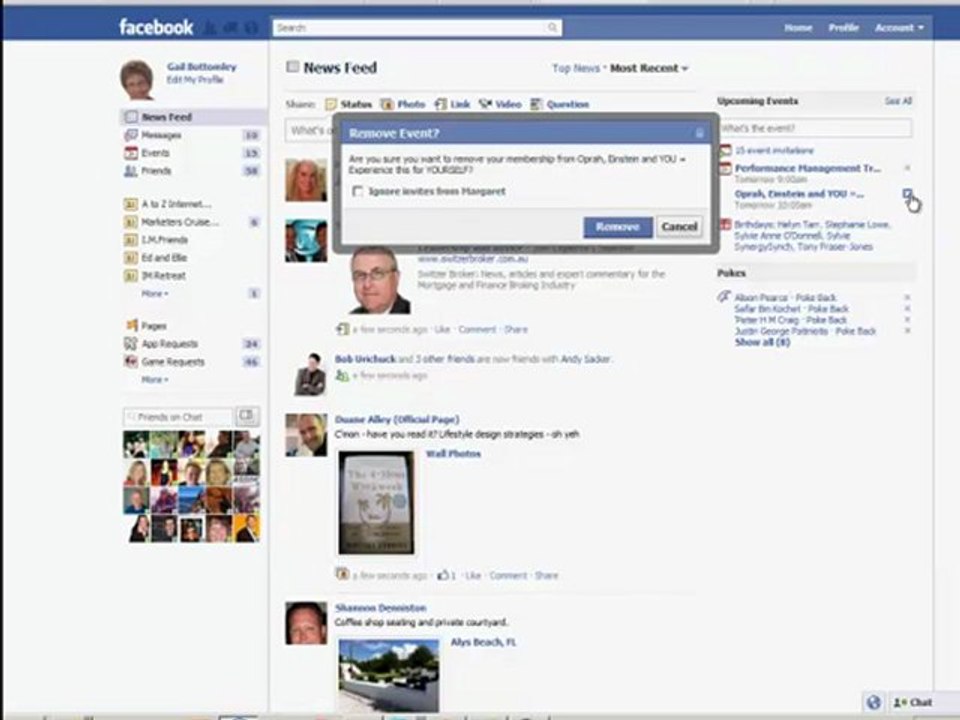This screenshot has width=960, height=720.
Task: Open notifications globe icon in header
Action: click(251, 28)
